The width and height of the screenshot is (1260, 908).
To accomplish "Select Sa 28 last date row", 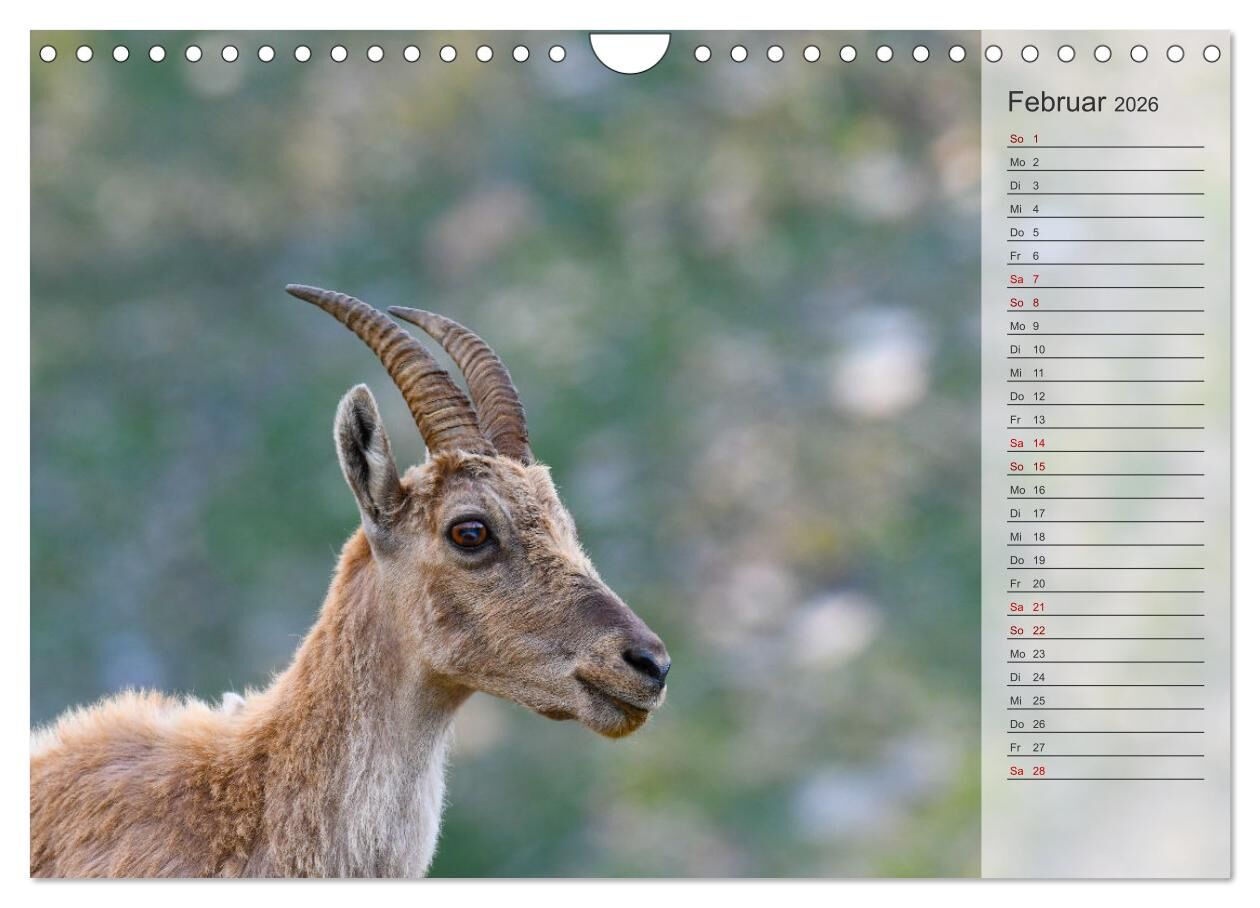I will pyautogui.click(x=1105, y=771).
